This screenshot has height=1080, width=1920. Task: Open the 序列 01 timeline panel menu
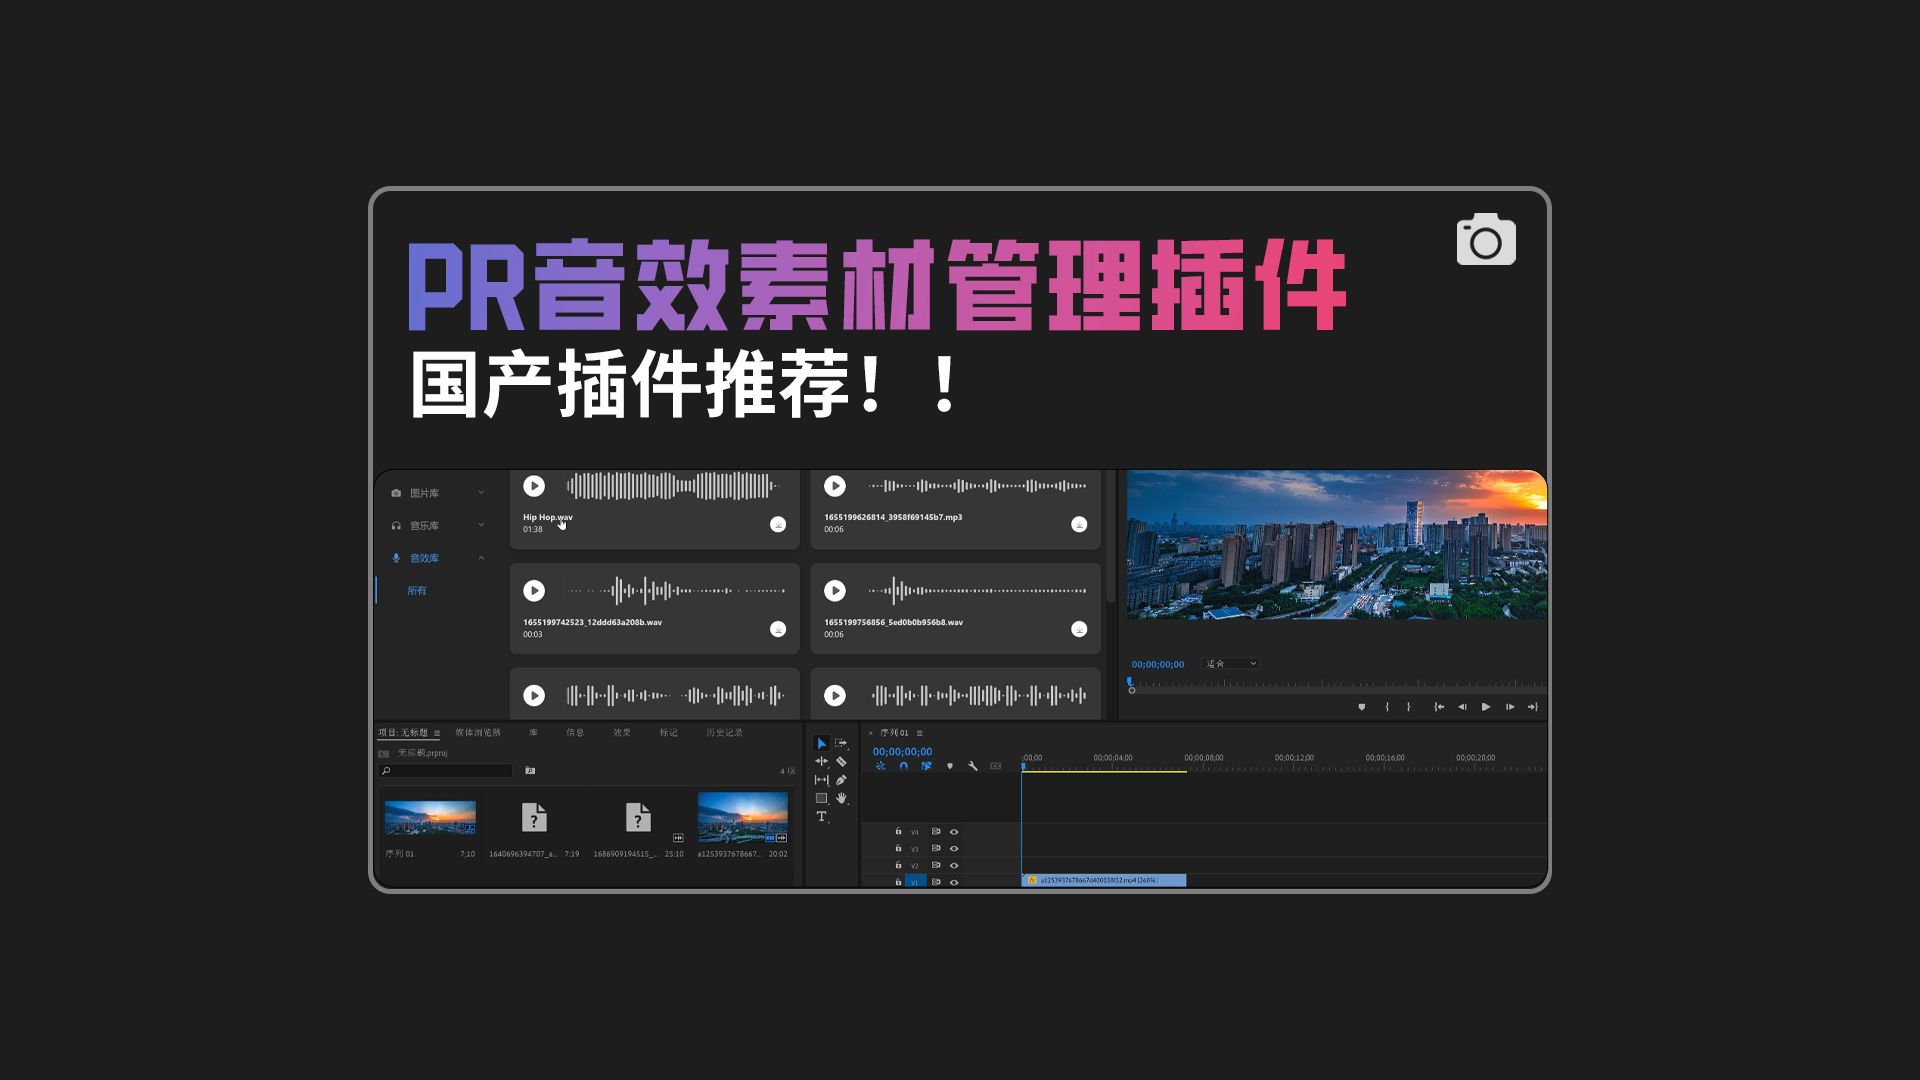click(920, 733)
